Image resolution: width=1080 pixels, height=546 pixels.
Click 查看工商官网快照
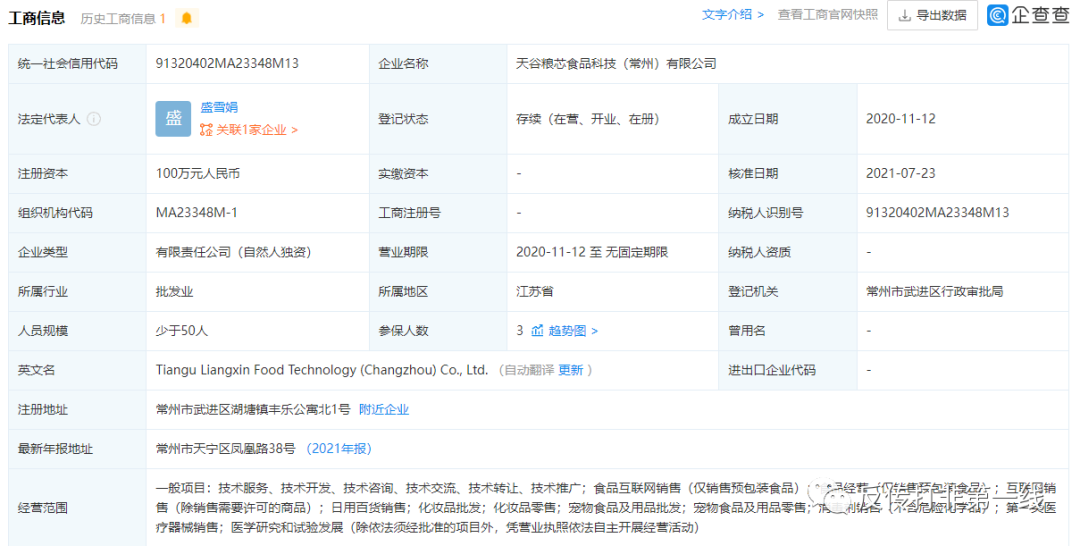828,14
